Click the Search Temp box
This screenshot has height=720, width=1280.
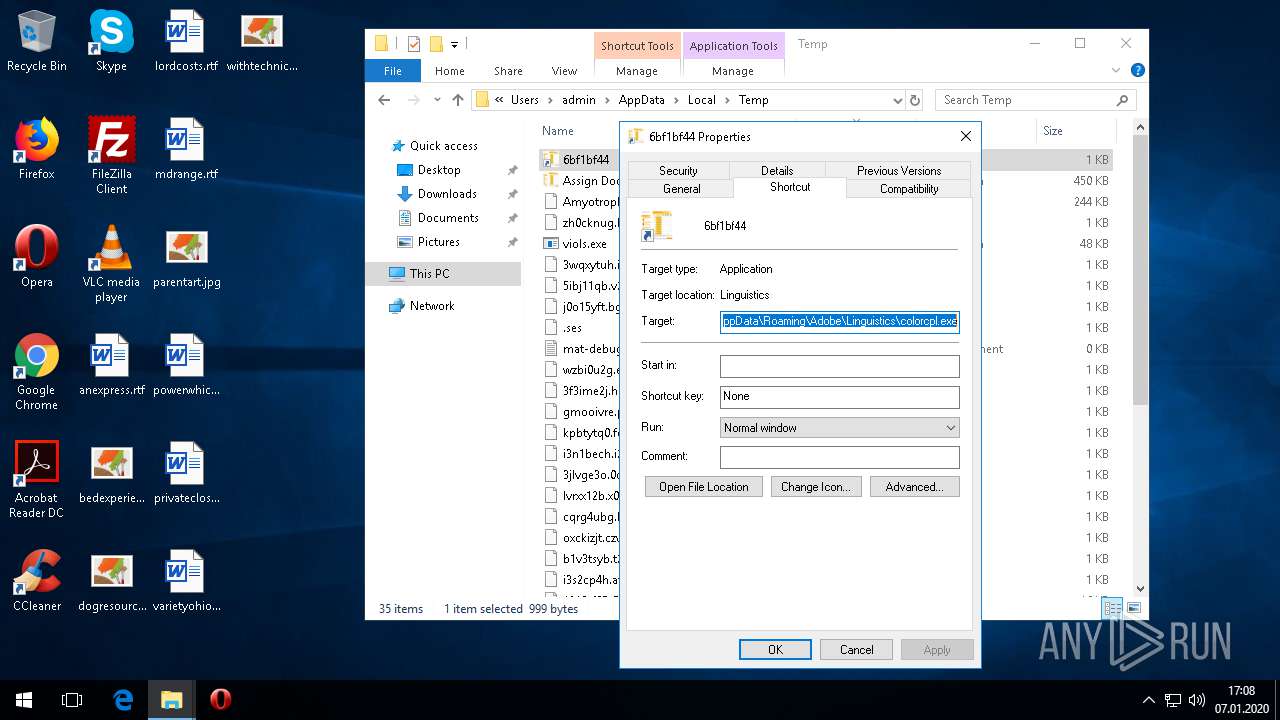pos(1036,100)
